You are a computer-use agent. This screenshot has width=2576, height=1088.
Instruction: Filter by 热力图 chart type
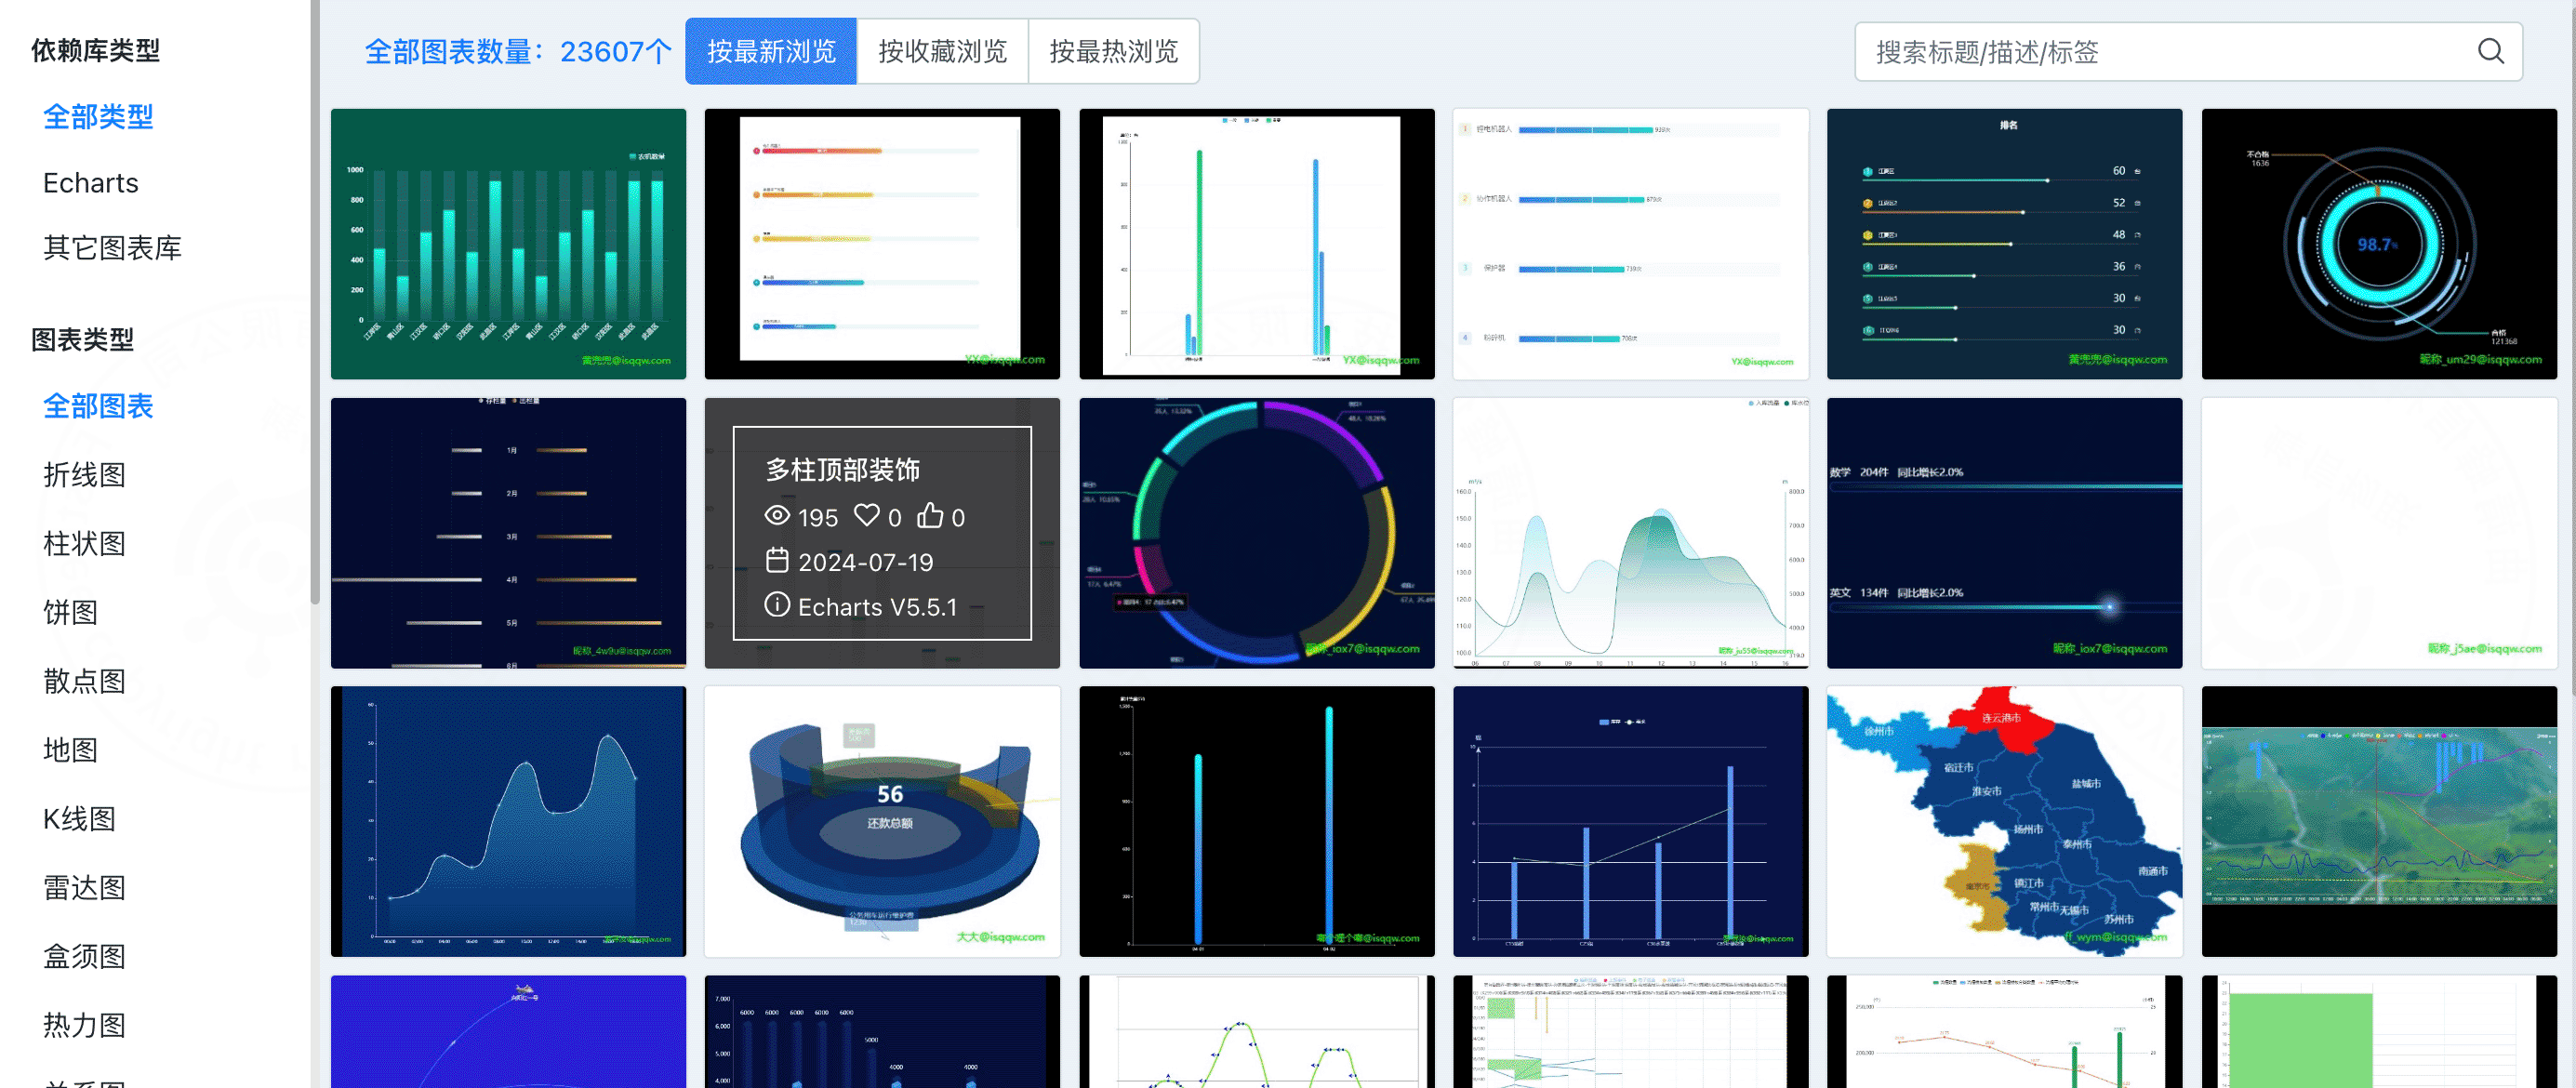click(x=84, y=1025)
